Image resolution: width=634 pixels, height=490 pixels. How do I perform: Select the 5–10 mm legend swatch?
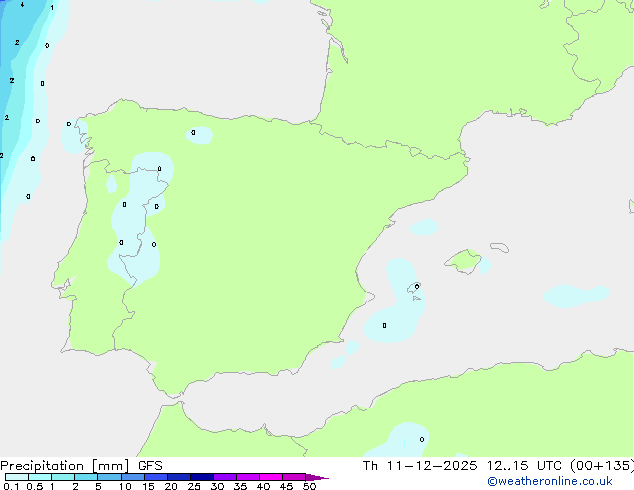[x=109, y=477]
